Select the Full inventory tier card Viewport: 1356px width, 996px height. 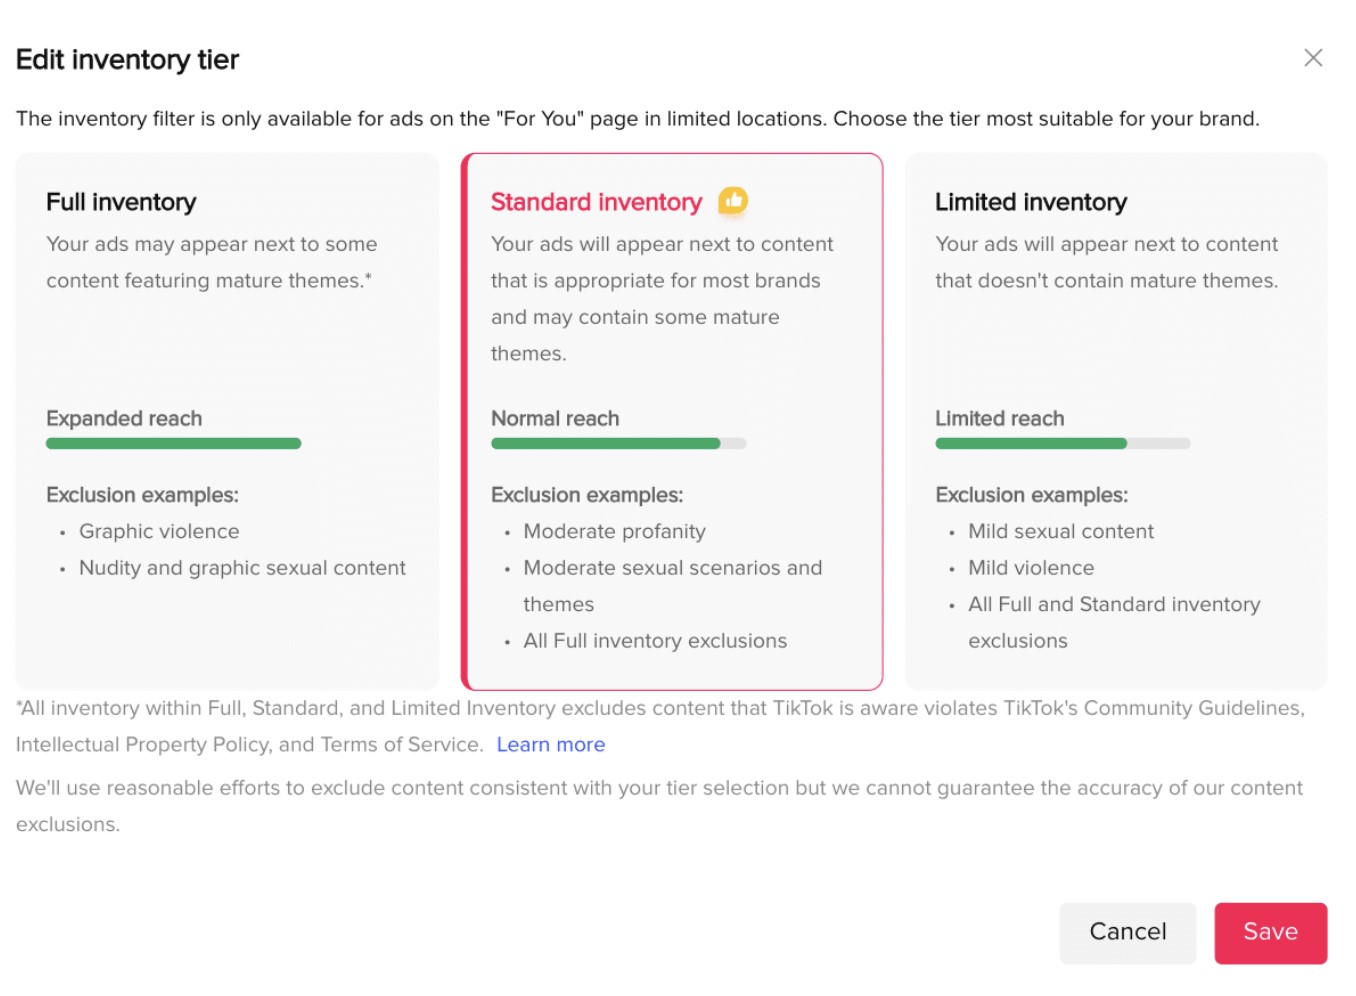click(x=227, y=420)
